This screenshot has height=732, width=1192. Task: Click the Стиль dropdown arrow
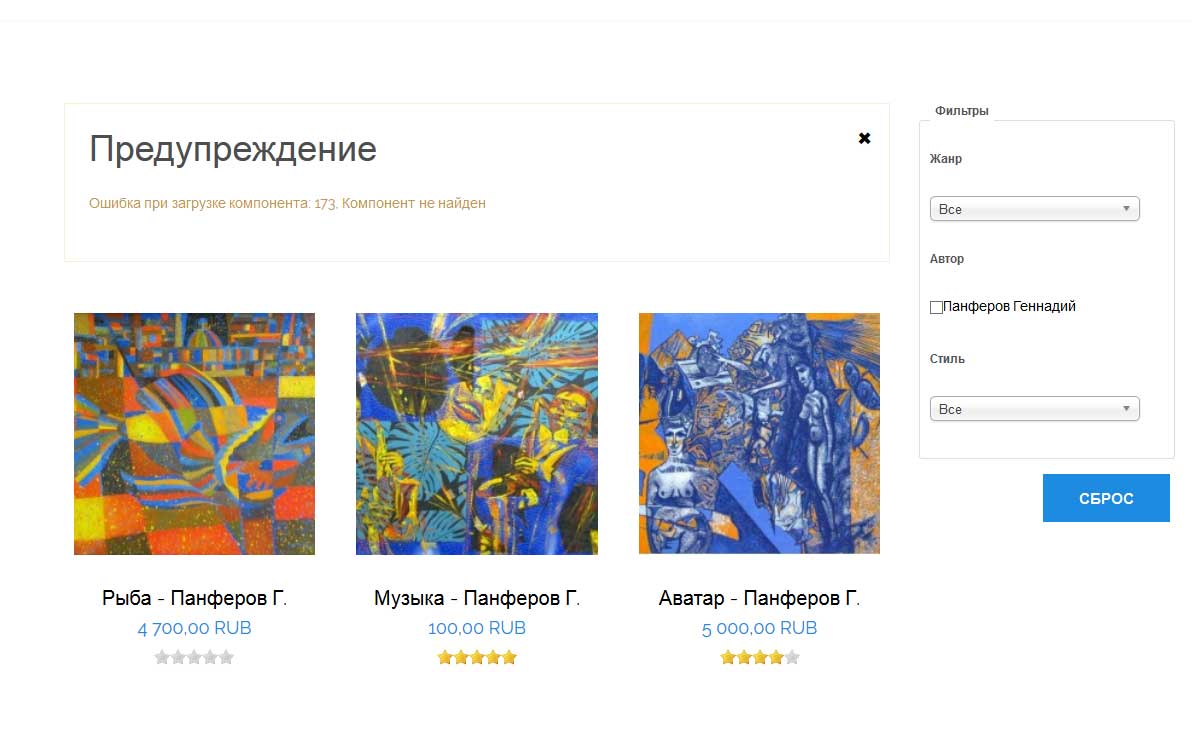1127,408
